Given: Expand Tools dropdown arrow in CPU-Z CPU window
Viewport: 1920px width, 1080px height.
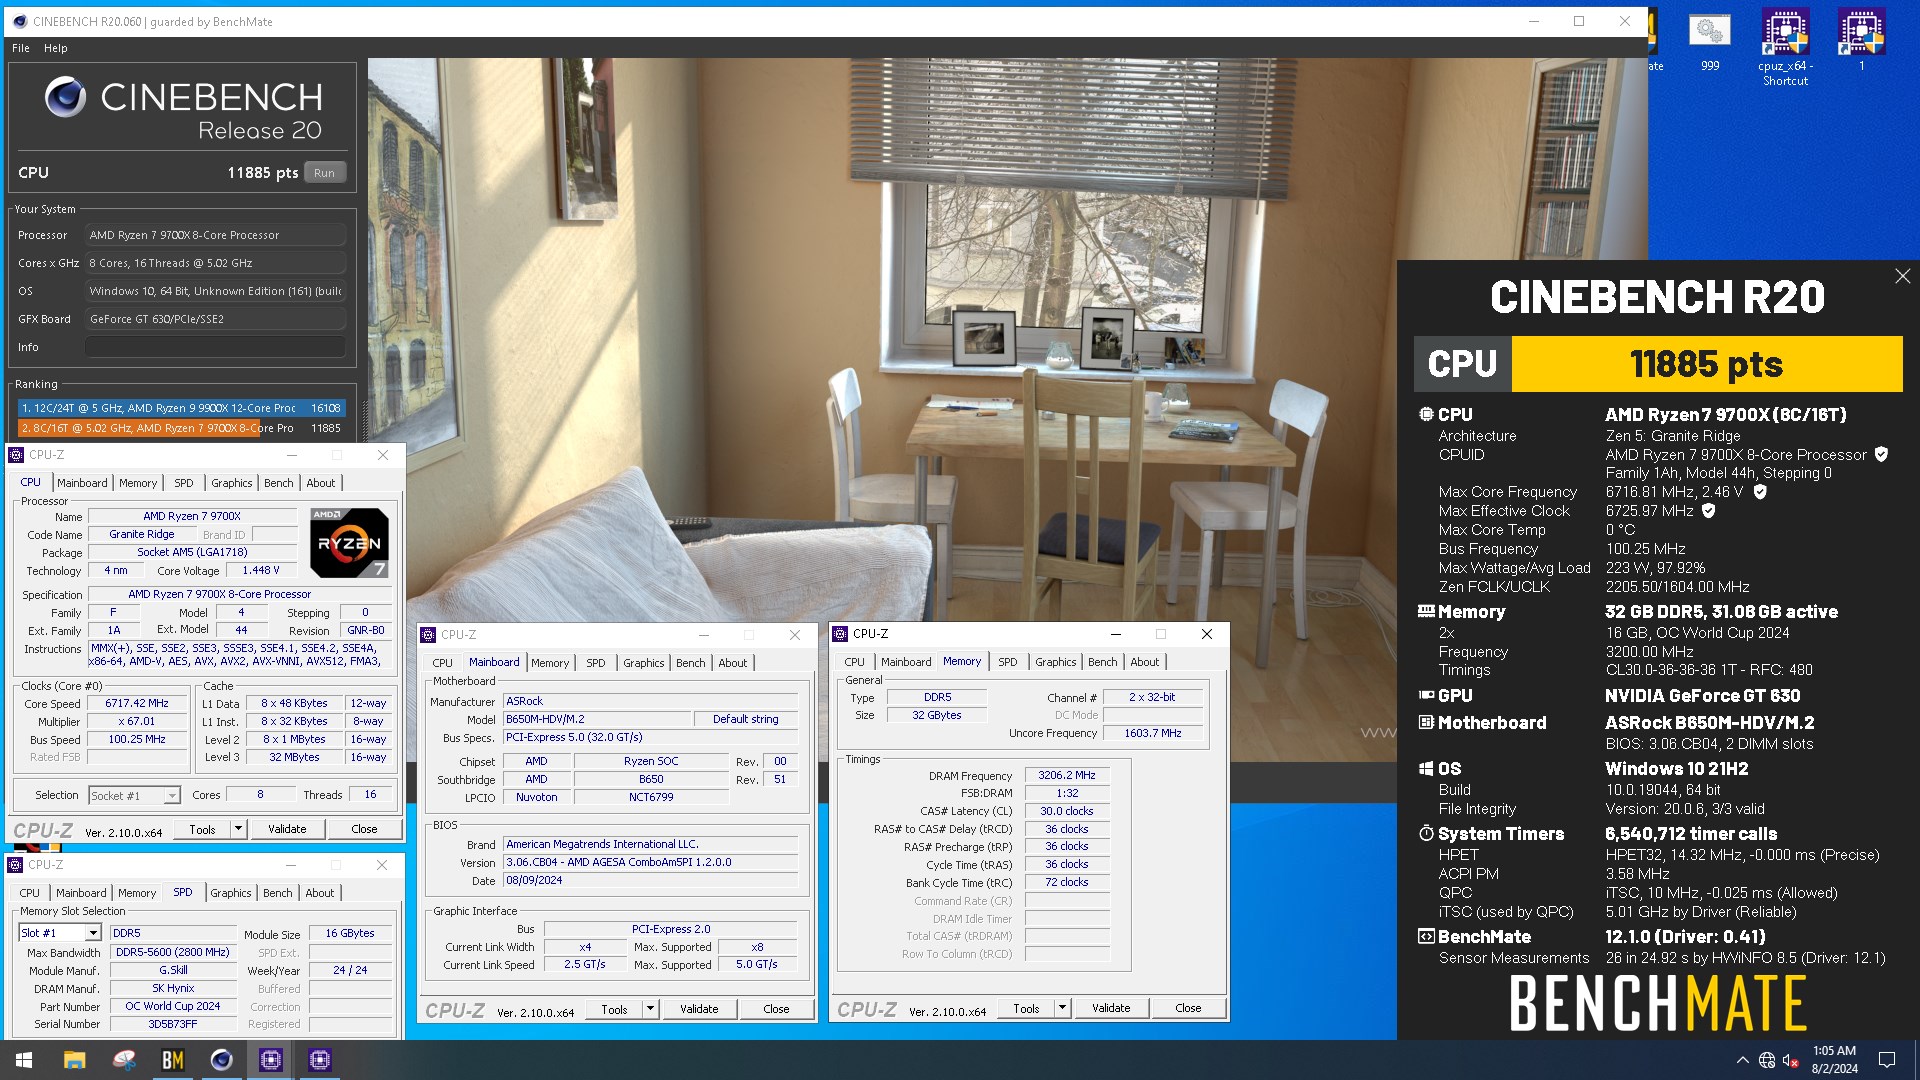Looking at the screenshot, I should [238, 829].
